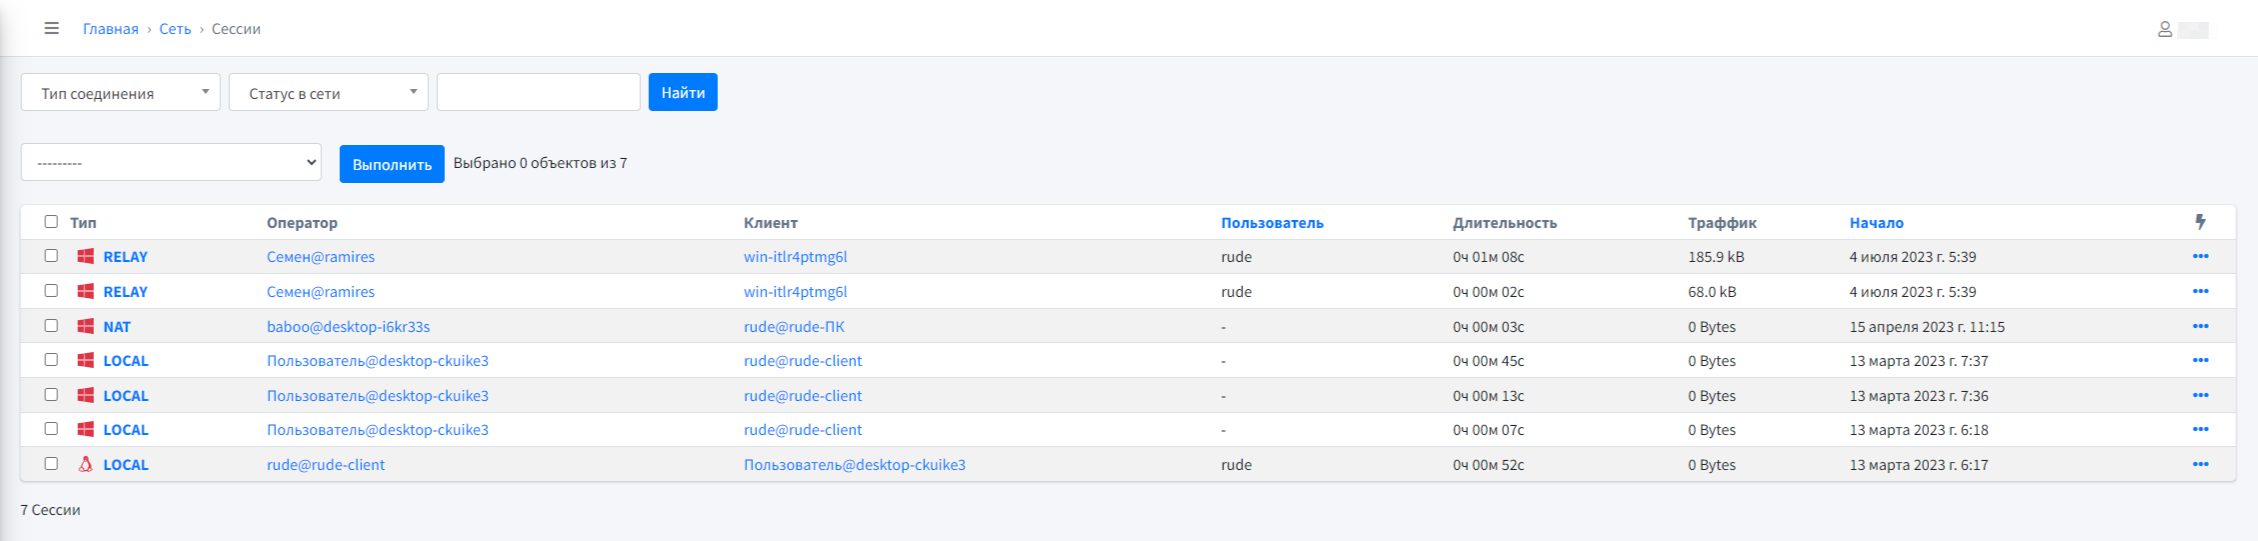Open three-dots menu for 13 марта 6:17 session
Screen dimensions: 2258x541
pos(2200,465)
